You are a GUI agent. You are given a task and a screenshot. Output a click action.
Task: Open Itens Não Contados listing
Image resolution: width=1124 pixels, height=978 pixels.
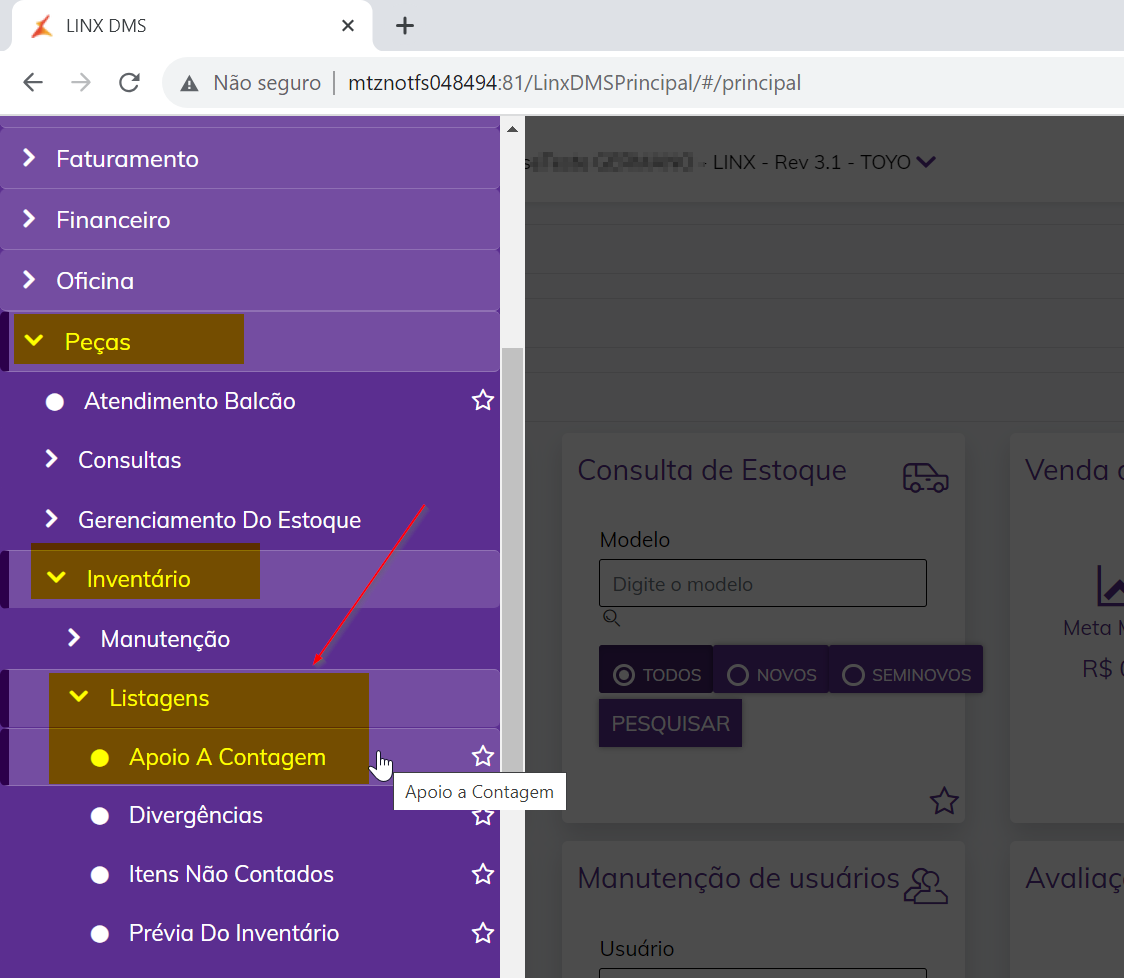point(231,874)
